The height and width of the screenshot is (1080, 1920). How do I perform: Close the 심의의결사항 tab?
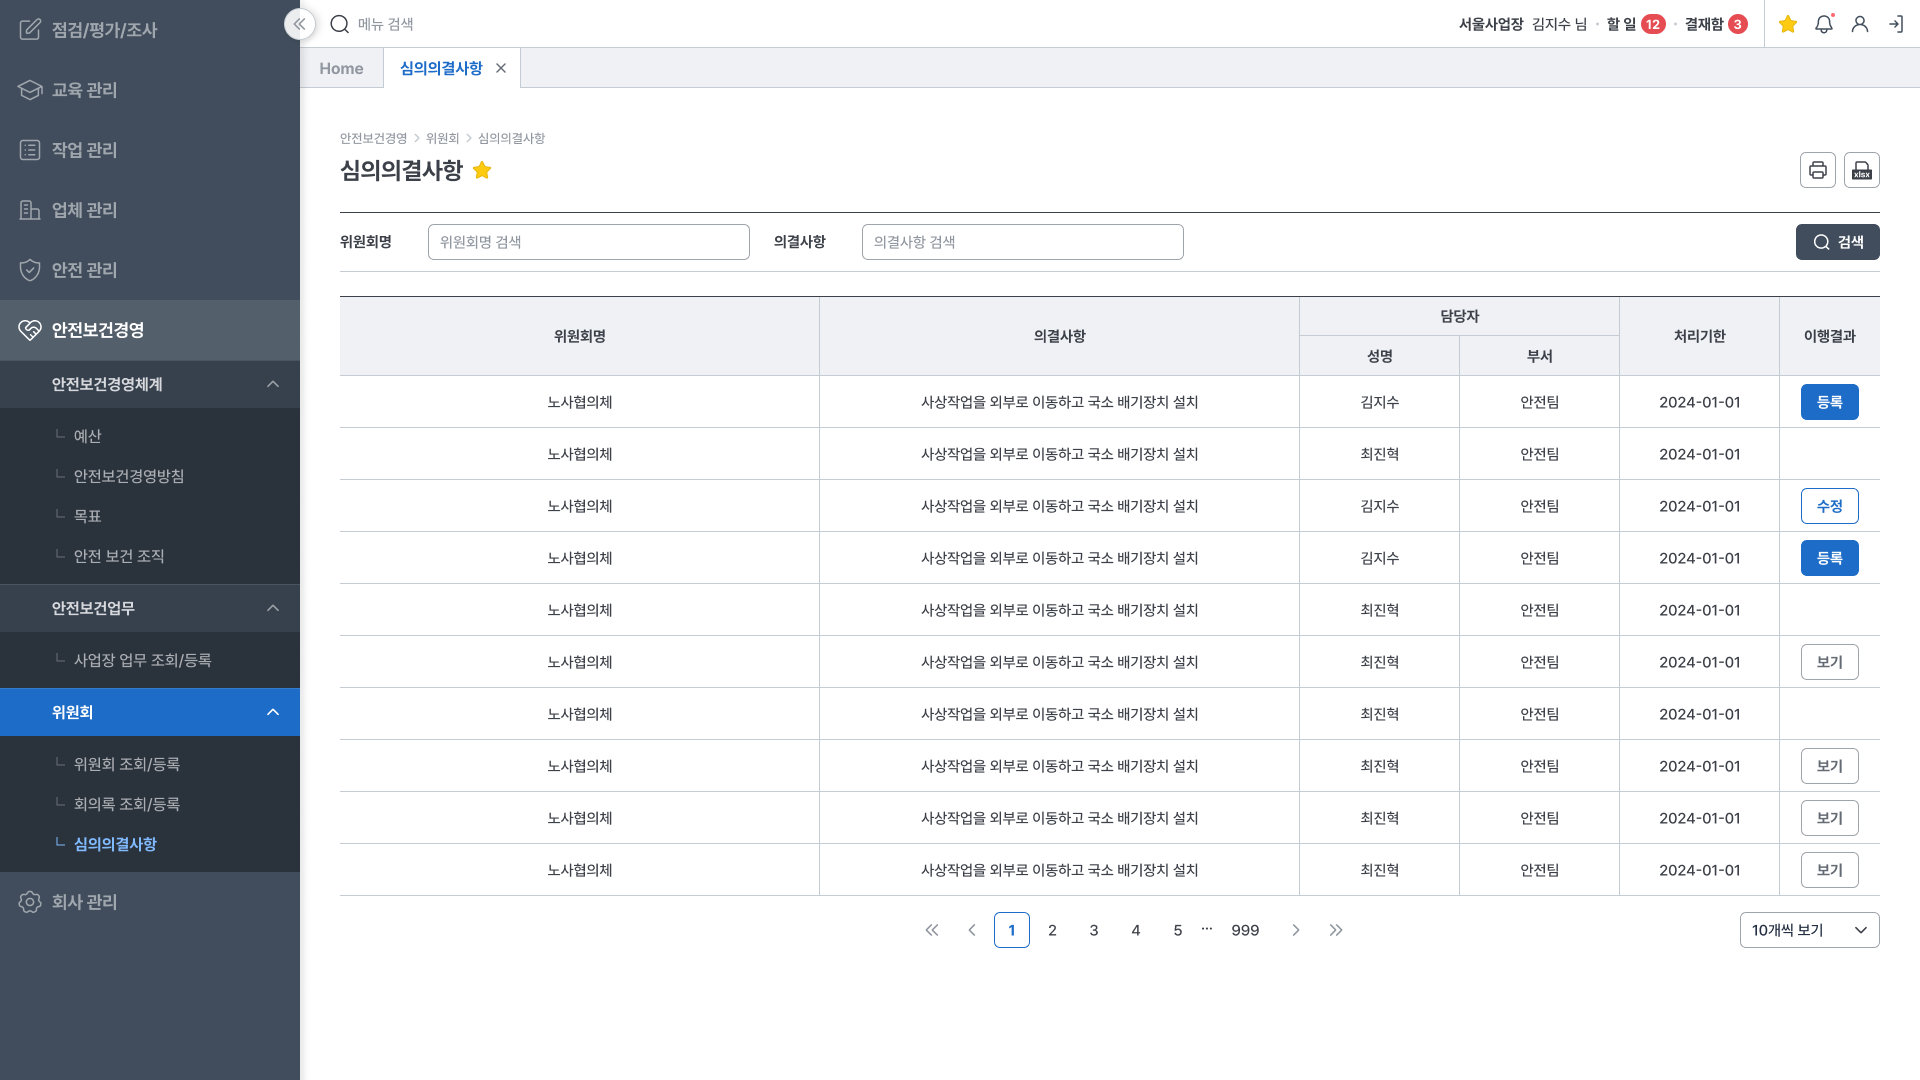pos(501,68)
